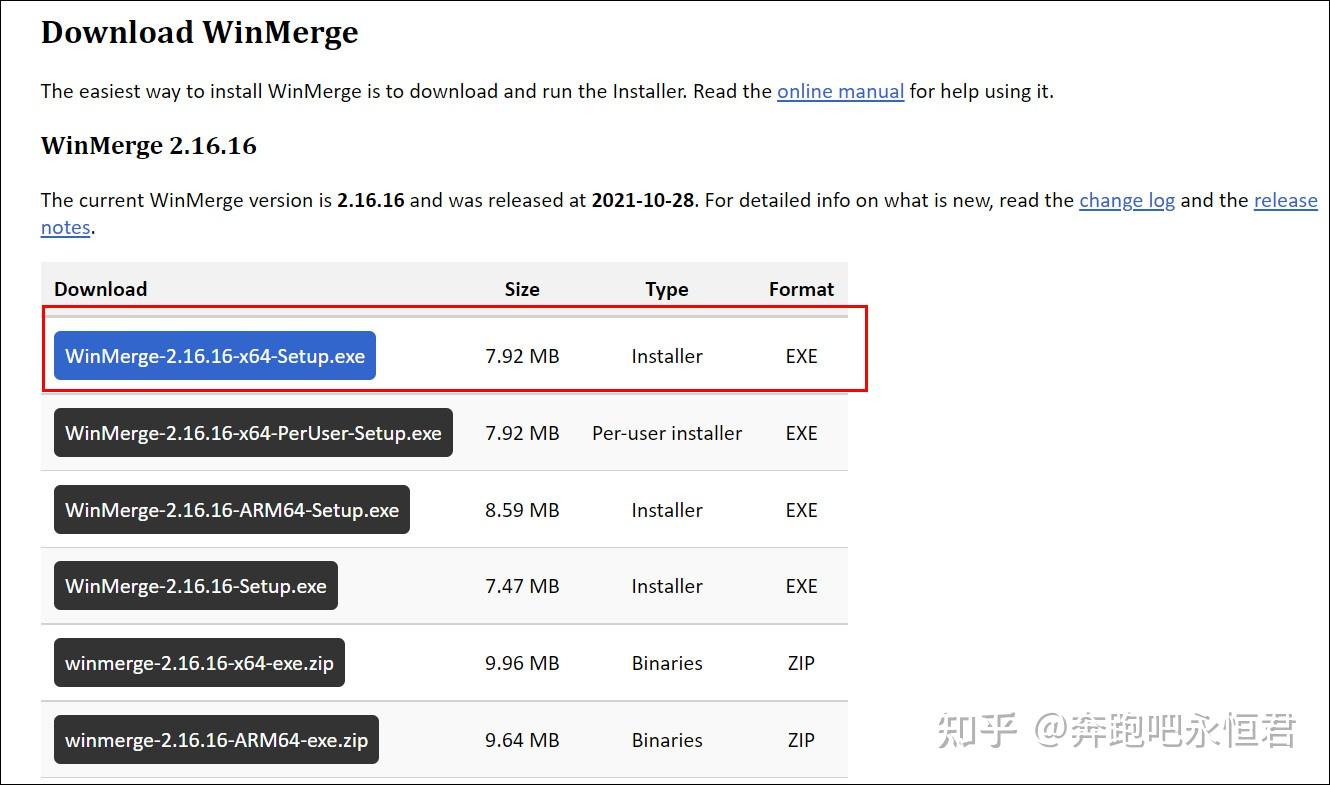1330x785 pixels.
Task: Download winmerge-2.16.16-x64-exe.zip binaries
Action: point(199,663)
